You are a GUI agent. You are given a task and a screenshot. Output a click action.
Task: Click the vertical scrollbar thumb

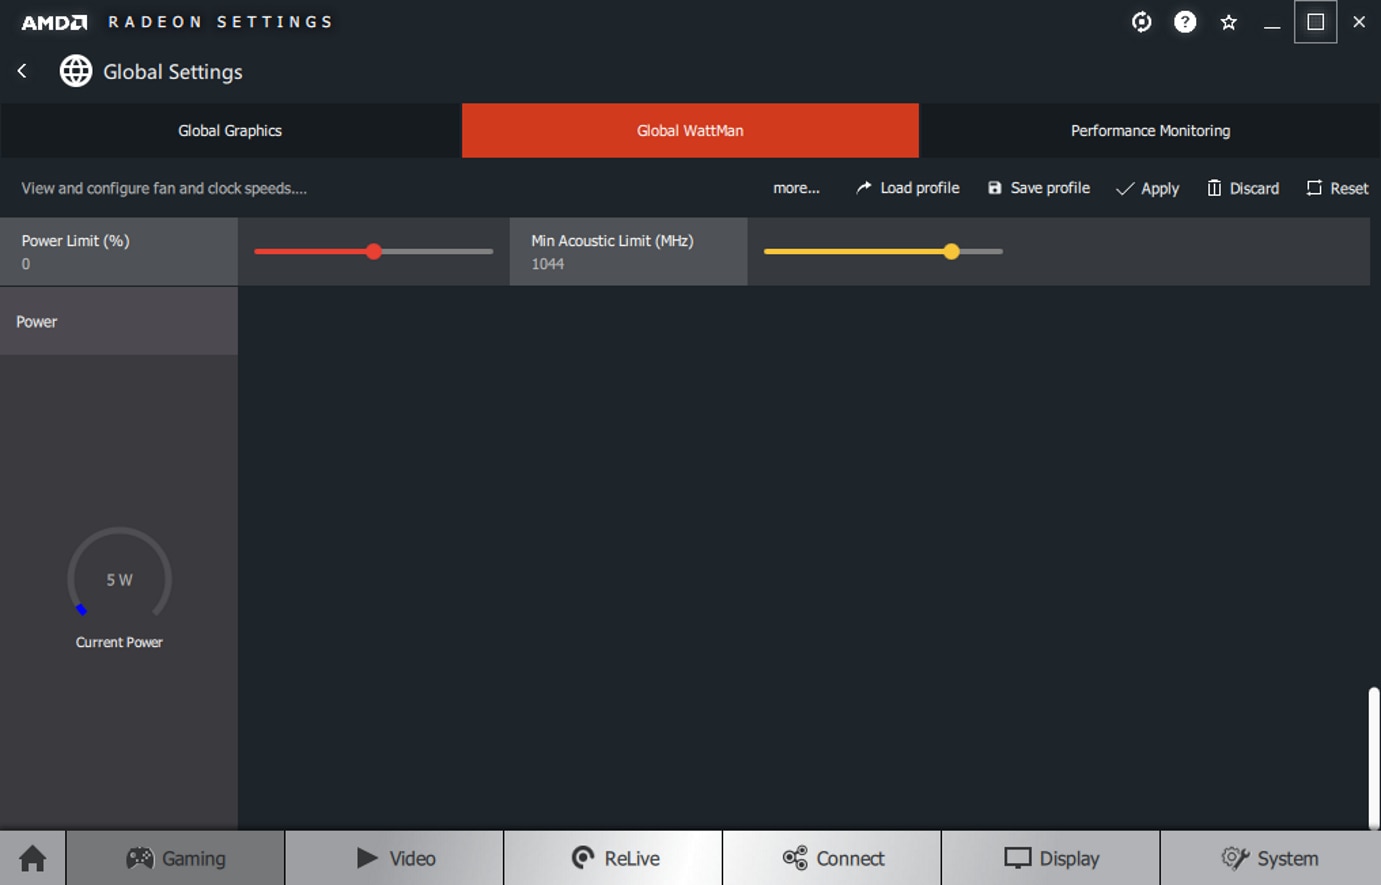tap(1374, 757)
